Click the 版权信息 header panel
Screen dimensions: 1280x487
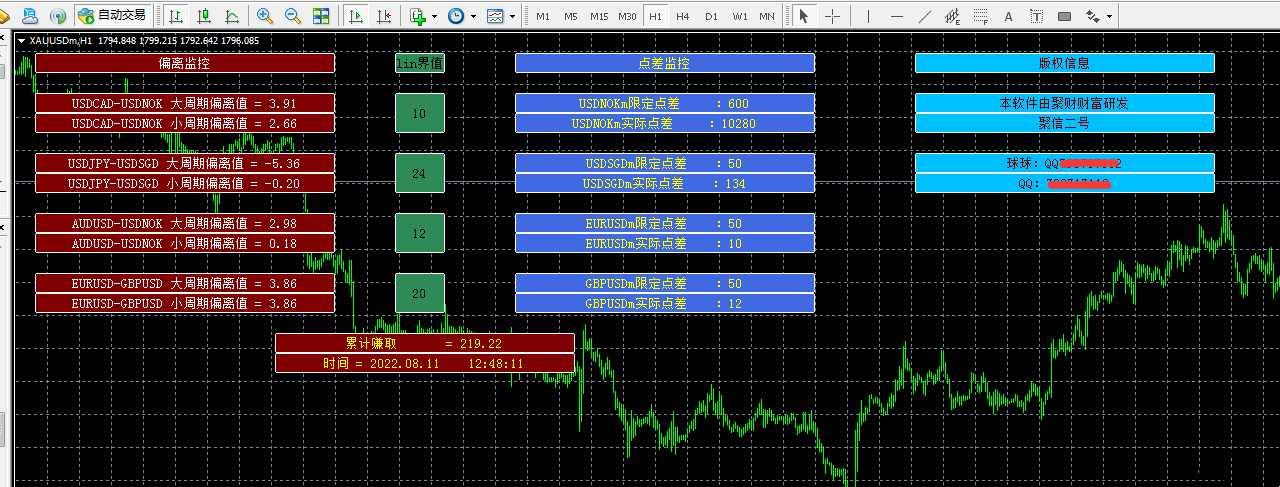click(1065, 63)
